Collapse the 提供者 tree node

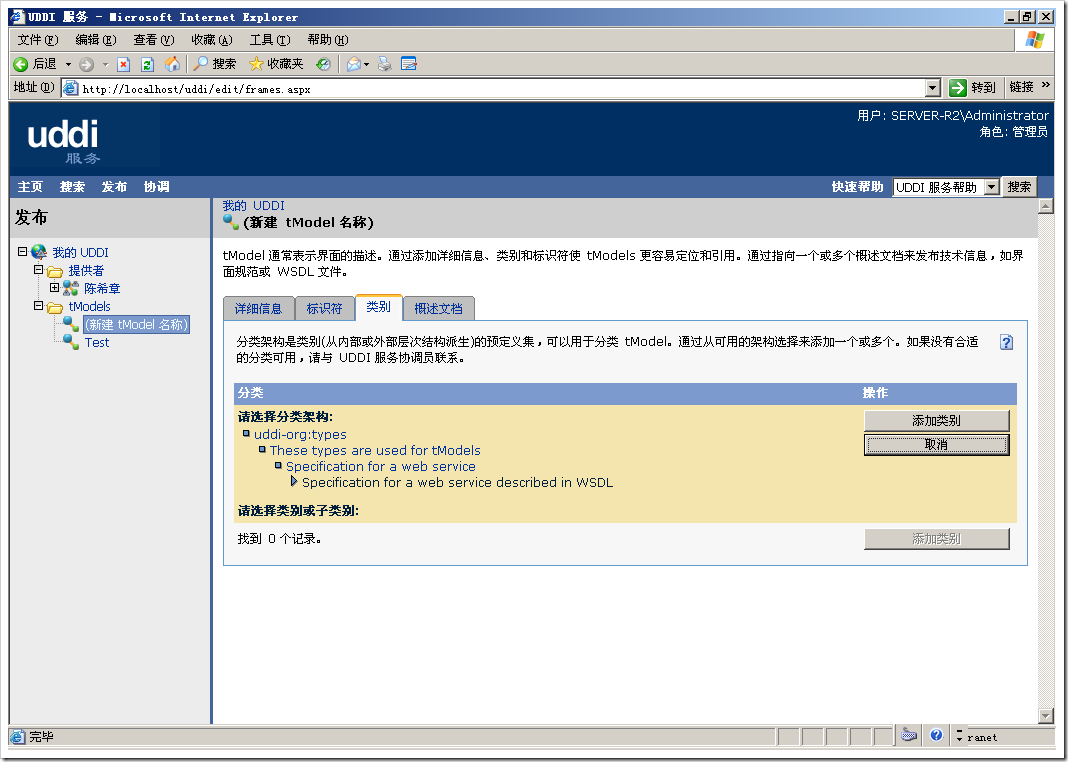pyautogui.click(x=39, y=270)
